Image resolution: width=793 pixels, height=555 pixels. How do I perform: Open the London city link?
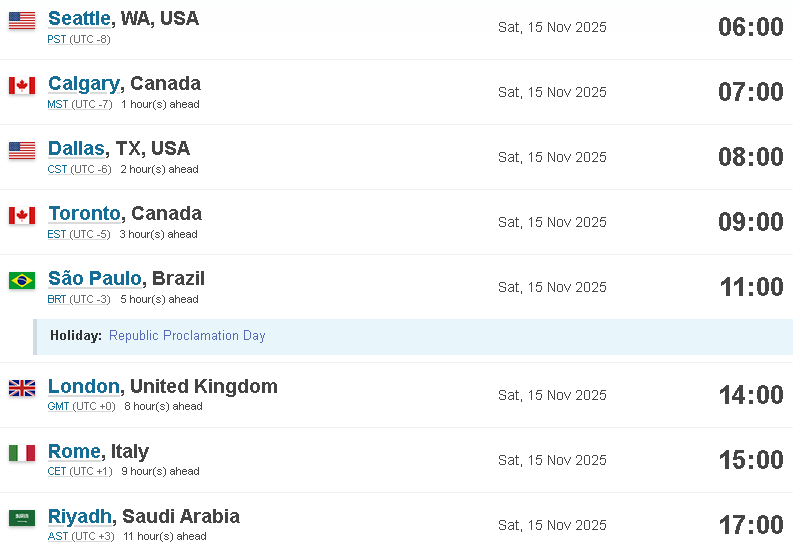(x=84, y=386)
